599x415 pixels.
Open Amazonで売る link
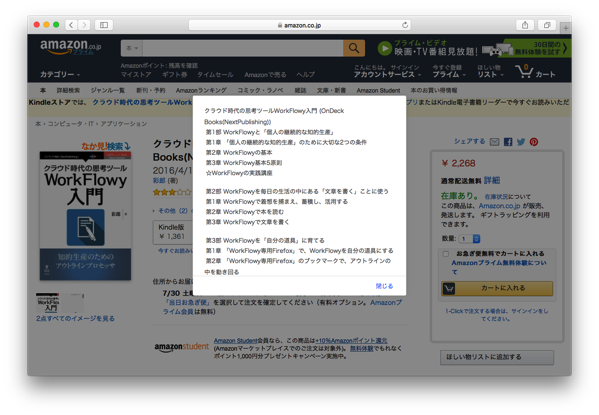265,75
